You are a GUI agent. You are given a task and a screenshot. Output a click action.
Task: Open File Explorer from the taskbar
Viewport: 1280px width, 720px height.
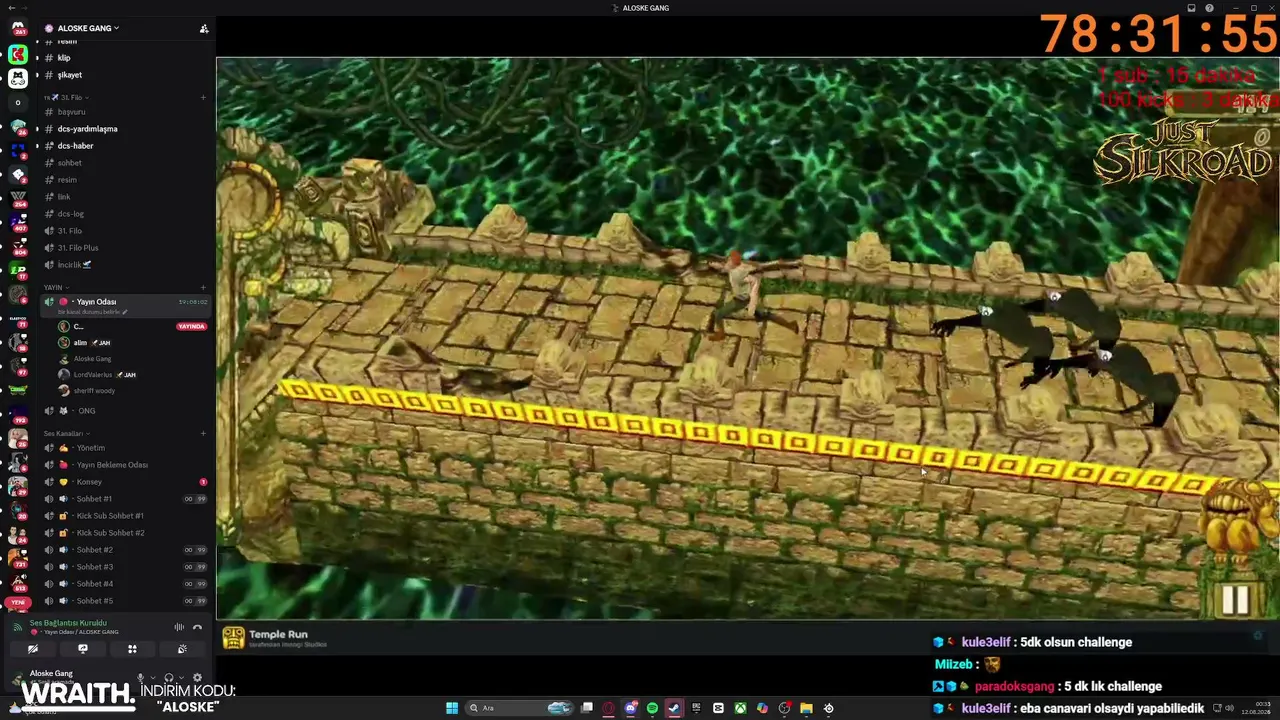(806, 708)
